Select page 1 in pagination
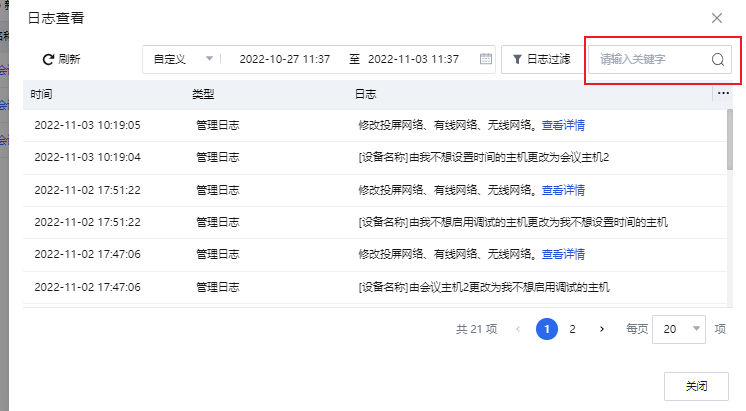 [x=546, y=328]
